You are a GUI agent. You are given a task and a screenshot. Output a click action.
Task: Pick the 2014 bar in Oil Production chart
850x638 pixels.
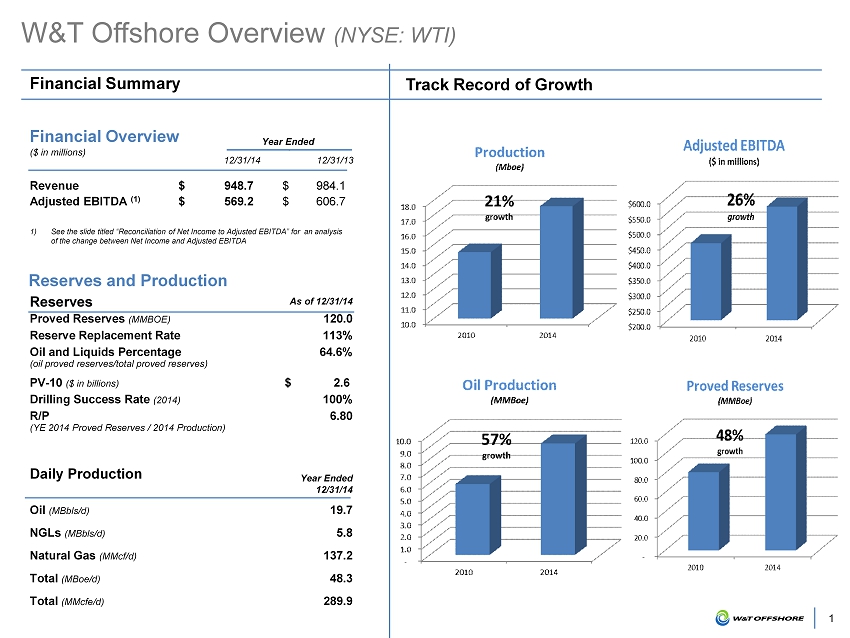click(557, 499)
